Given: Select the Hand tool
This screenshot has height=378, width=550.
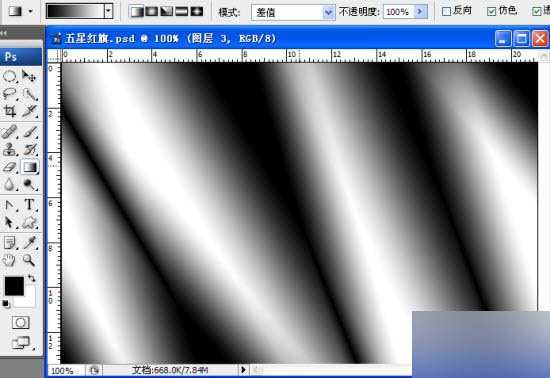Looking at the screenshot, I should pos(9,260).
